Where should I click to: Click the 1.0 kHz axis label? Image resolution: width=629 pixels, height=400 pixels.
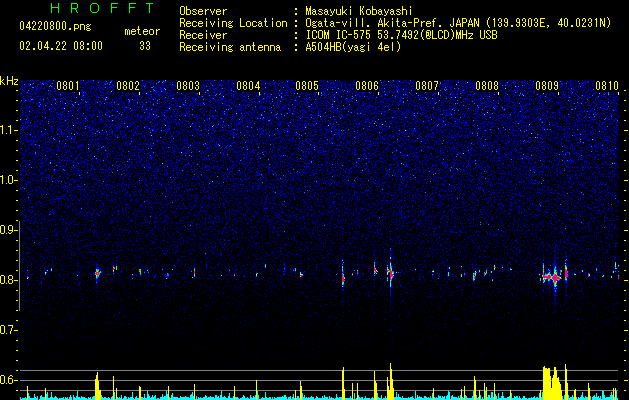pos(9,180)
